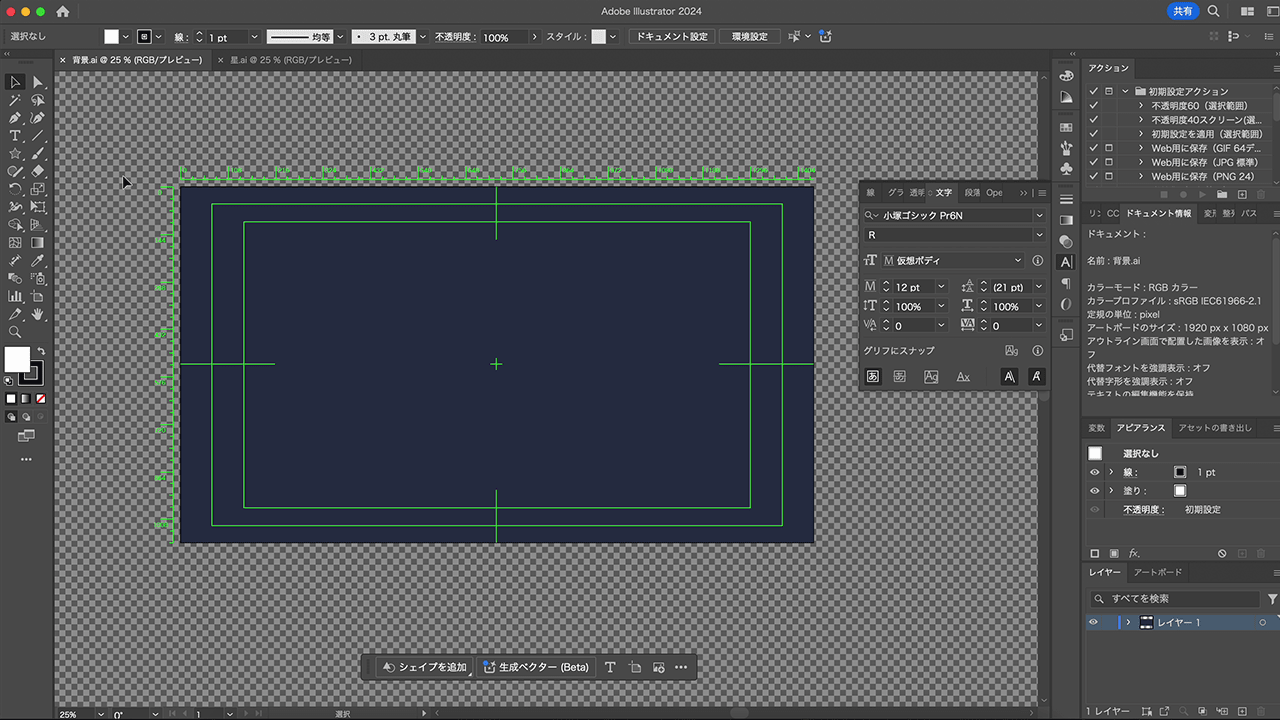Click 環境設定 button

pos(750,37)
